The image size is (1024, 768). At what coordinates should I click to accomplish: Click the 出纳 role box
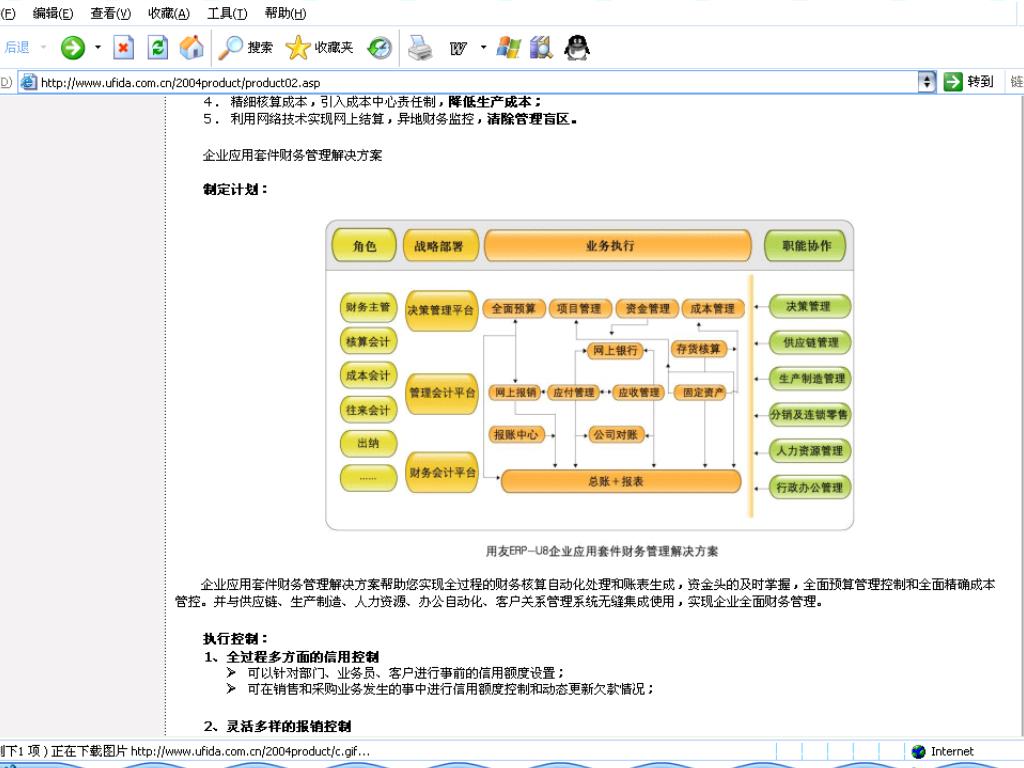point(368,443)
